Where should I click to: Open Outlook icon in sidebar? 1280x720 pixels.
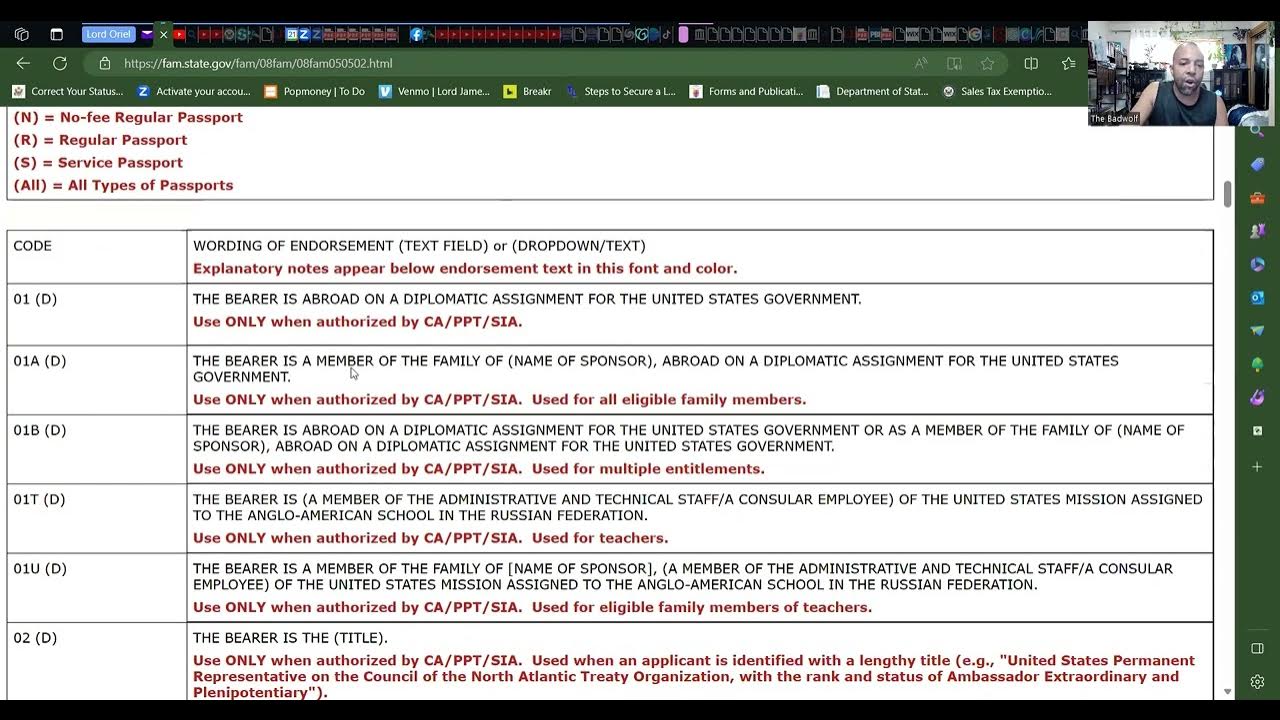[x=1257, y=298]
